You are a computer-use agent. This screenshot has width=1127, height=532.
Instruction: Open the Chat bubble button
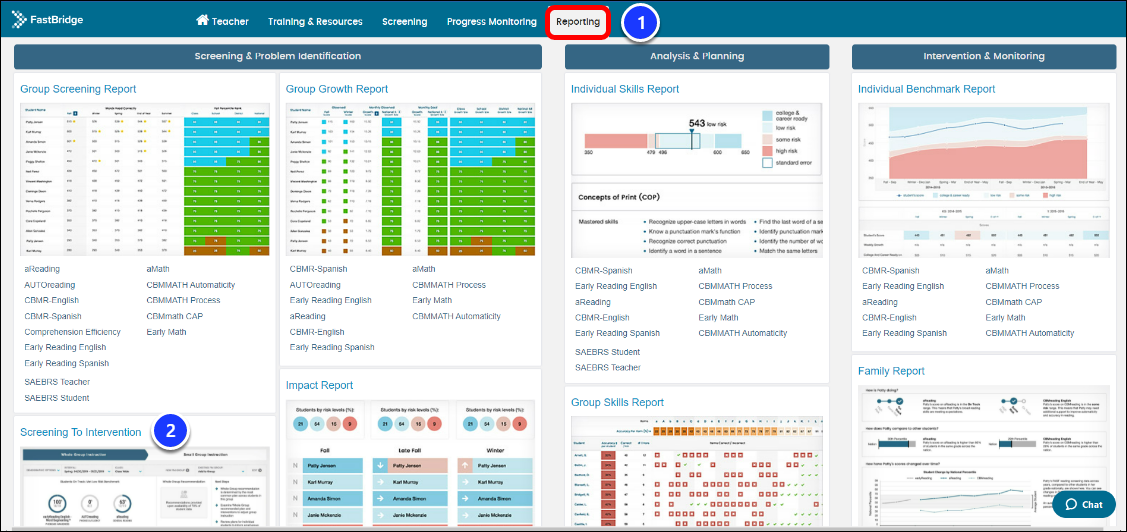1083,504
